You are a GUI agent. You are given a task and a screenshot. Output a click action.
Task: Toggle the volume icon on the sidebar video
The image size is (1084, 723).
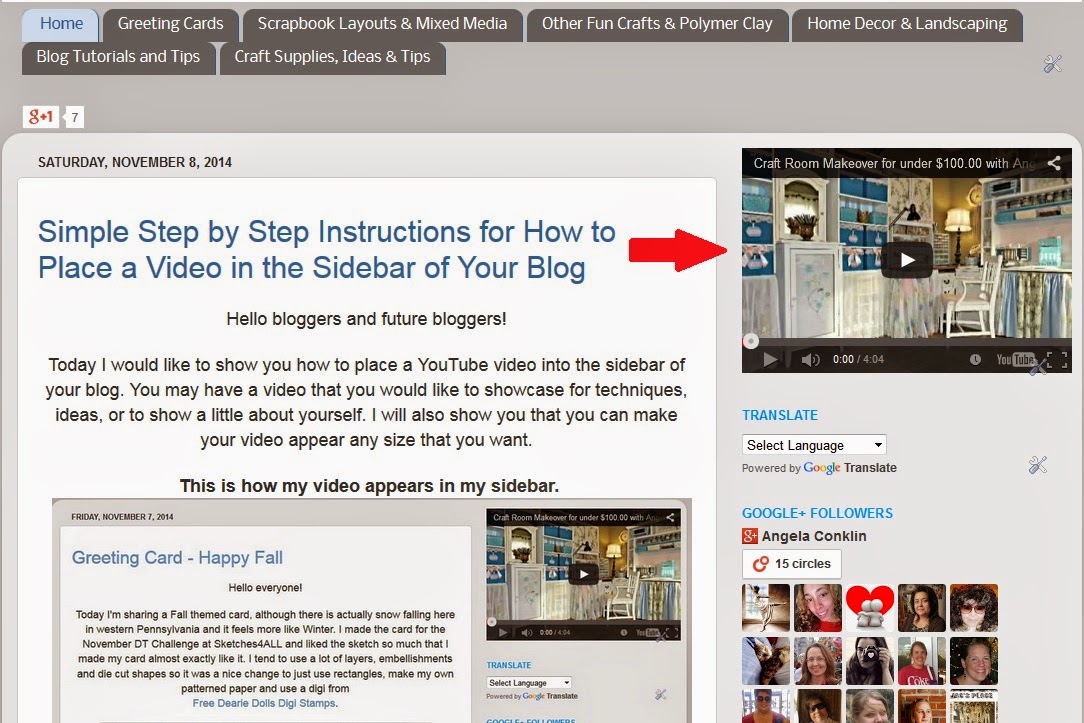click(x=810, y=359)
